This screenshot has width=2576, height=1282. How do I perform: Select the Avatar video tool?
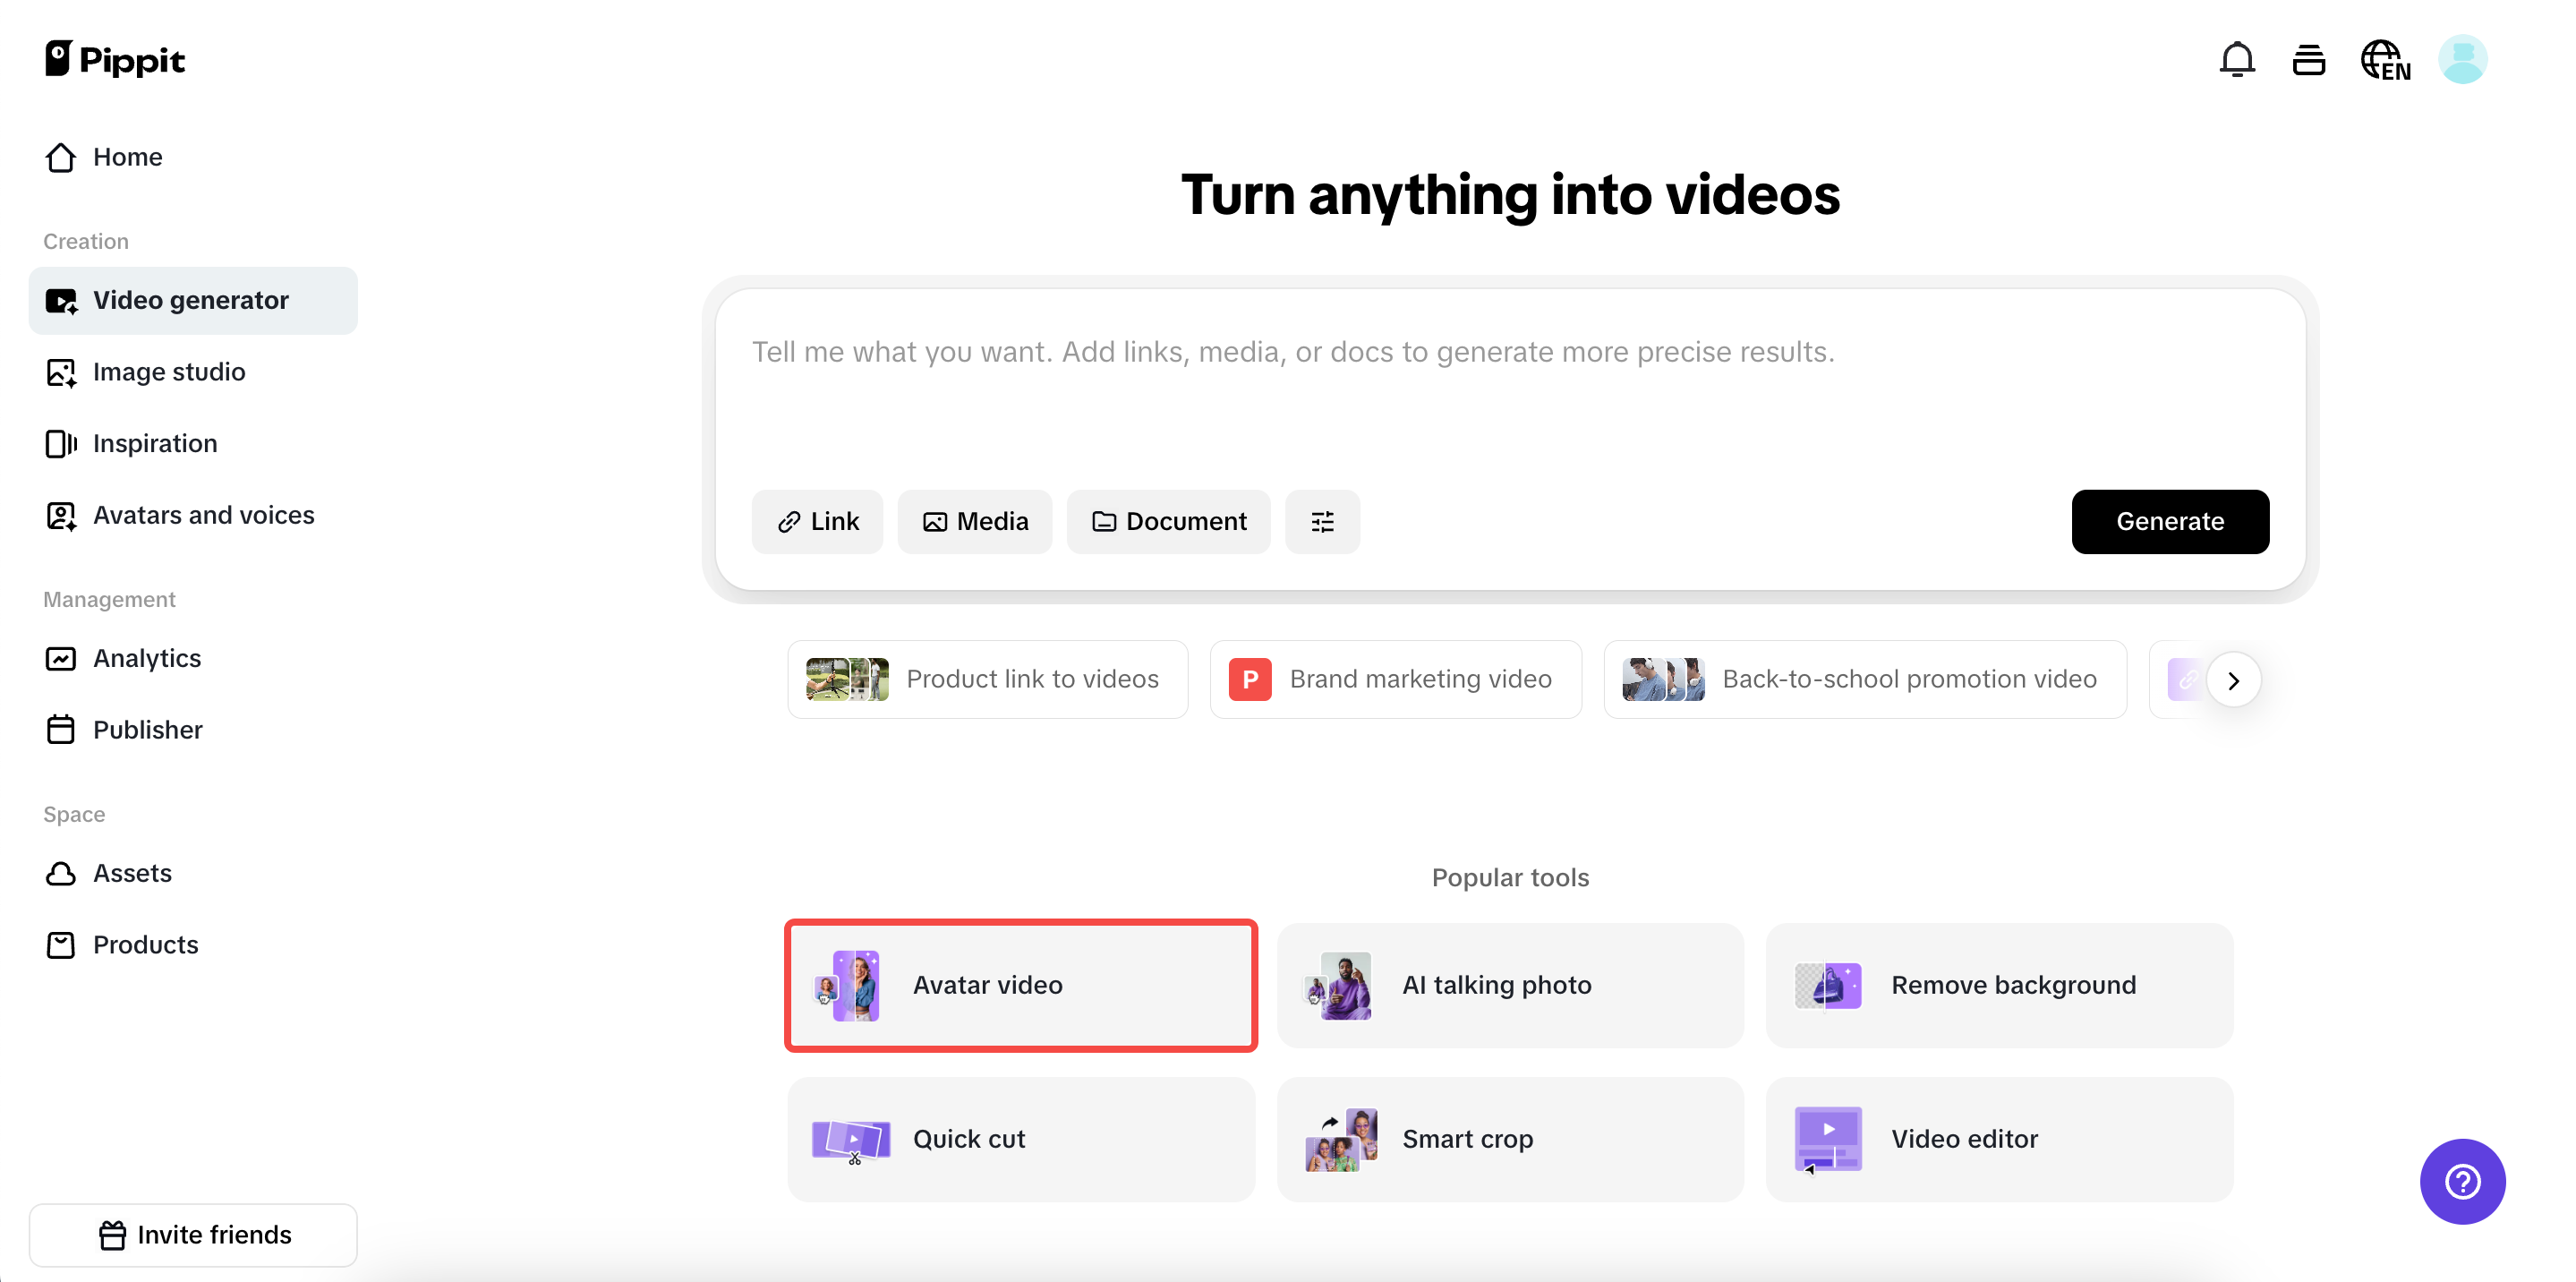1020,985
